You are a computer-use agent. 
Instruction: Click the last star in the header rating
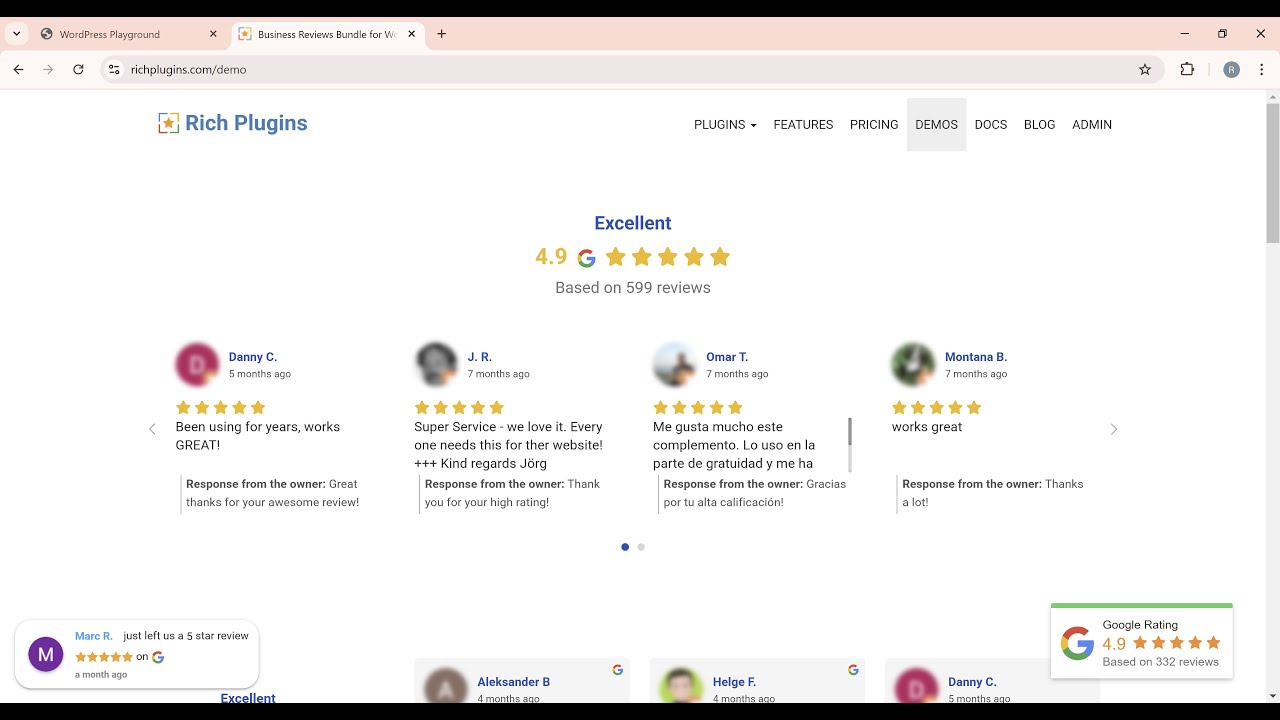click(x=720, y=257)
